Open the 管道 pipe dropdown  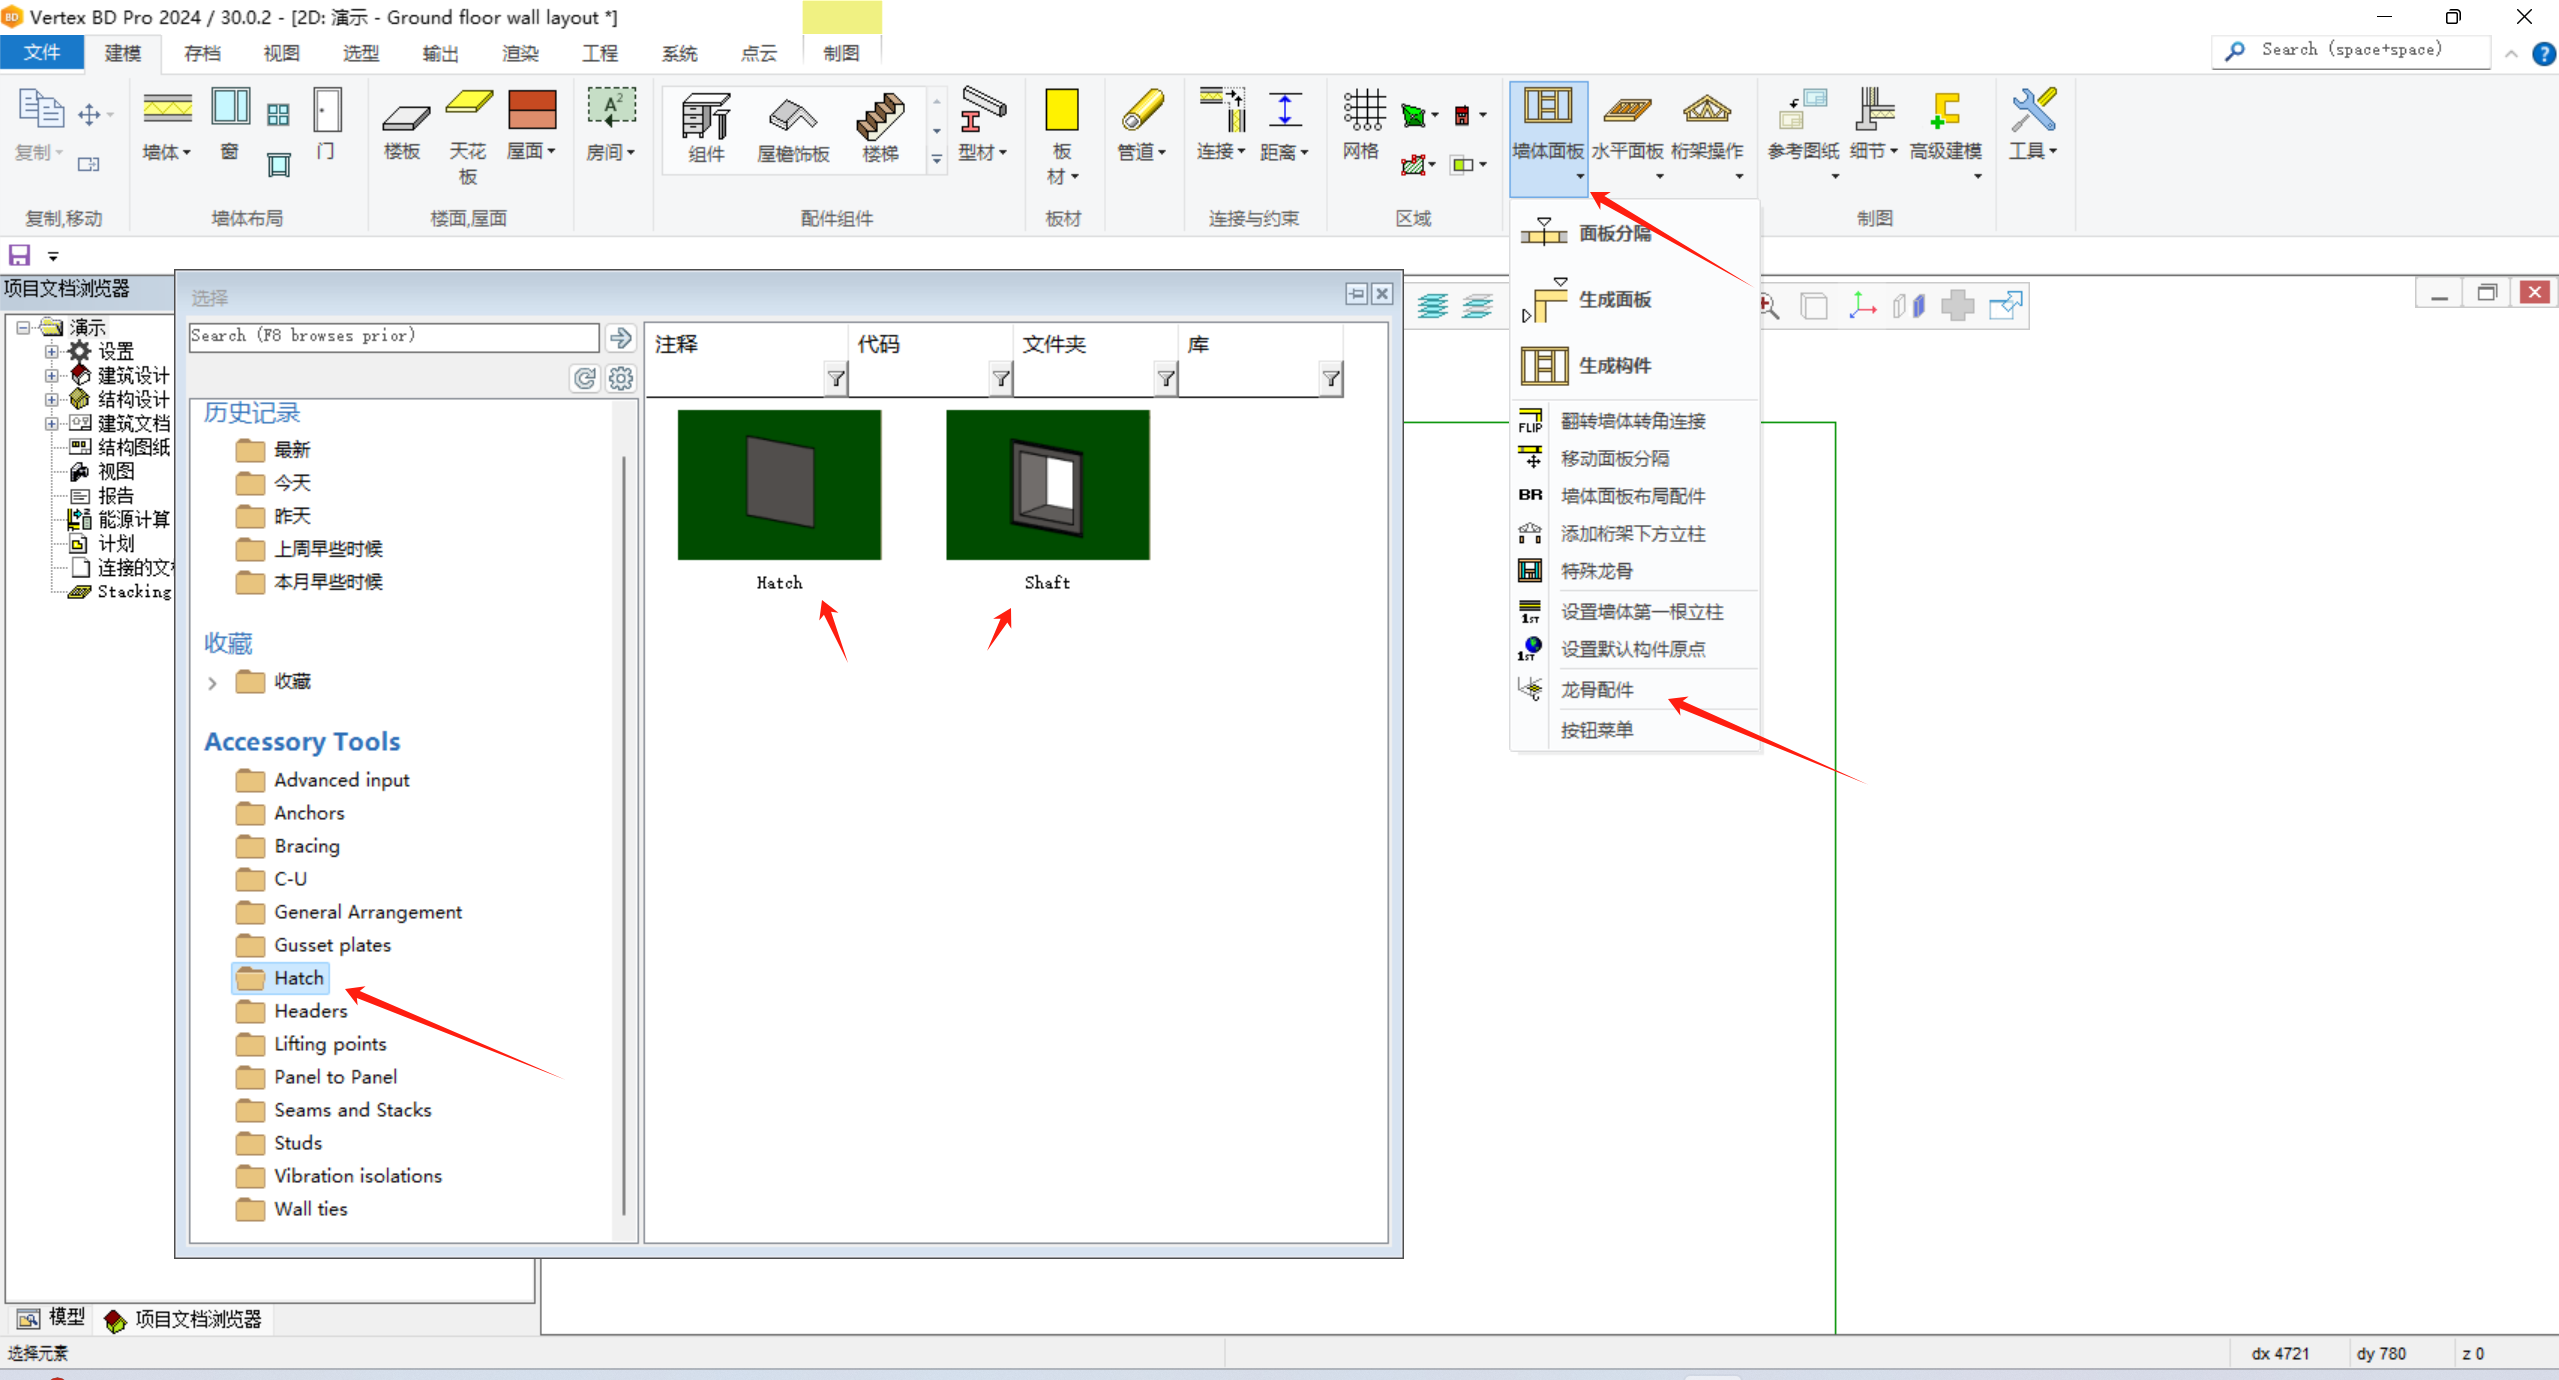pos(1162,152)
